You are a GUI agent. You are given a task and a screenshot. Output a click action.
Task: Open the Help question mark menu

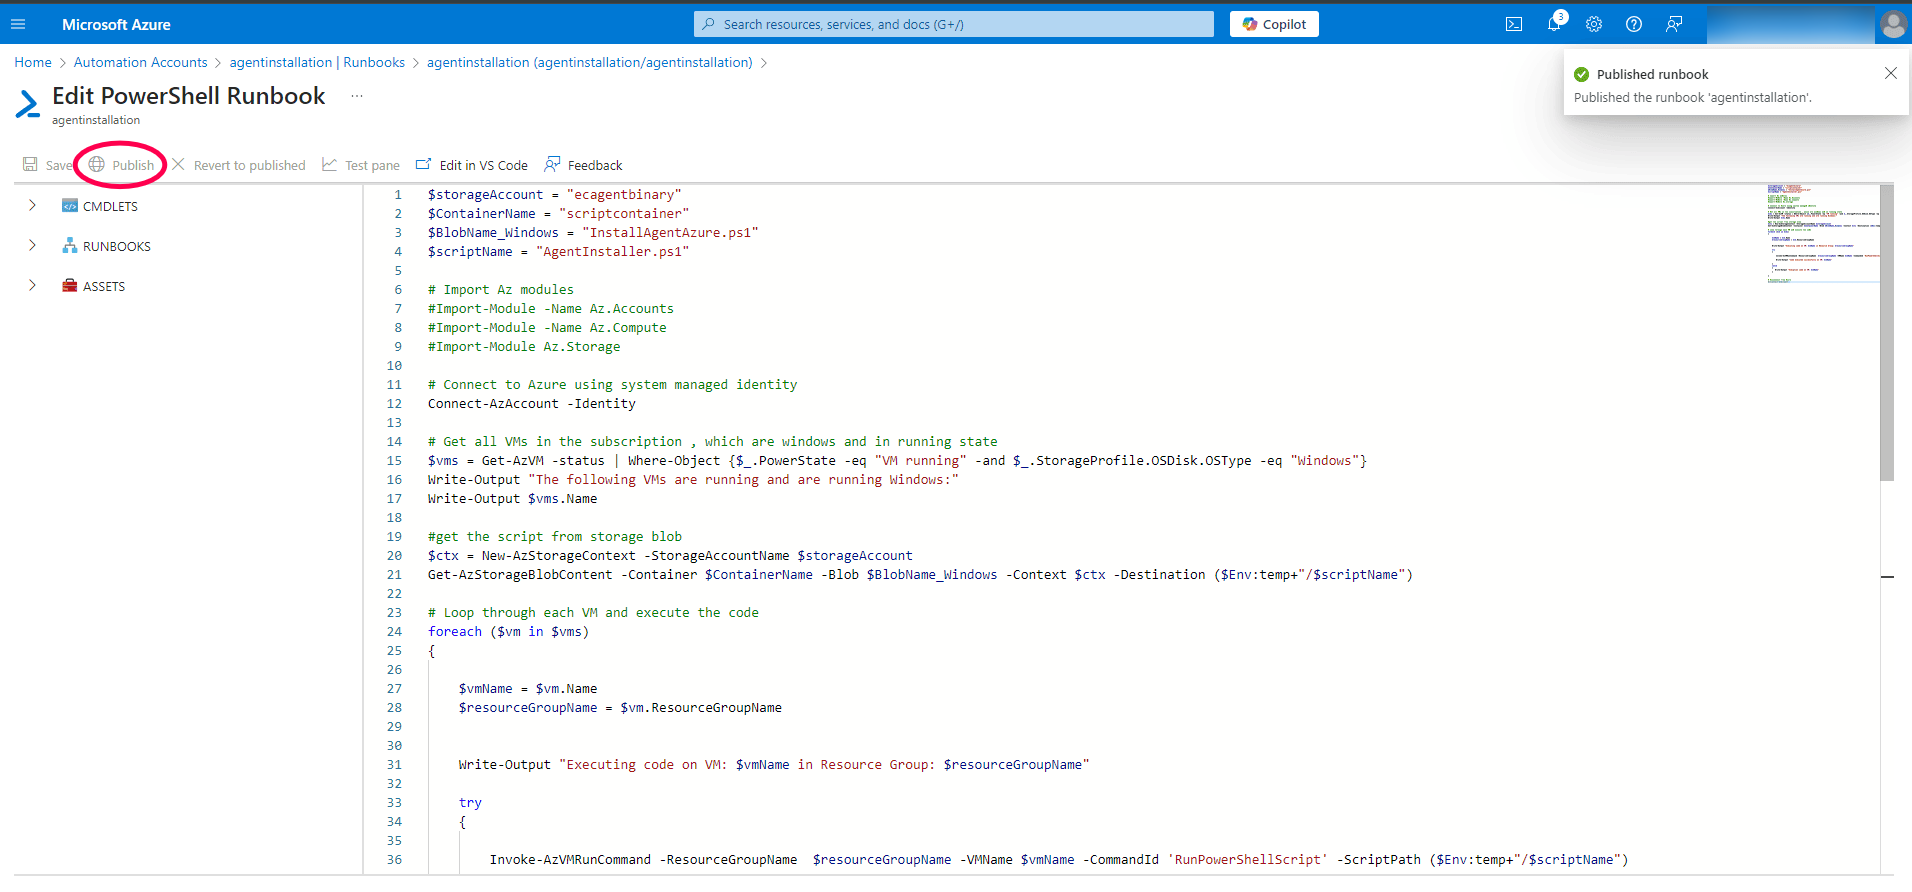coord(1634,24)
